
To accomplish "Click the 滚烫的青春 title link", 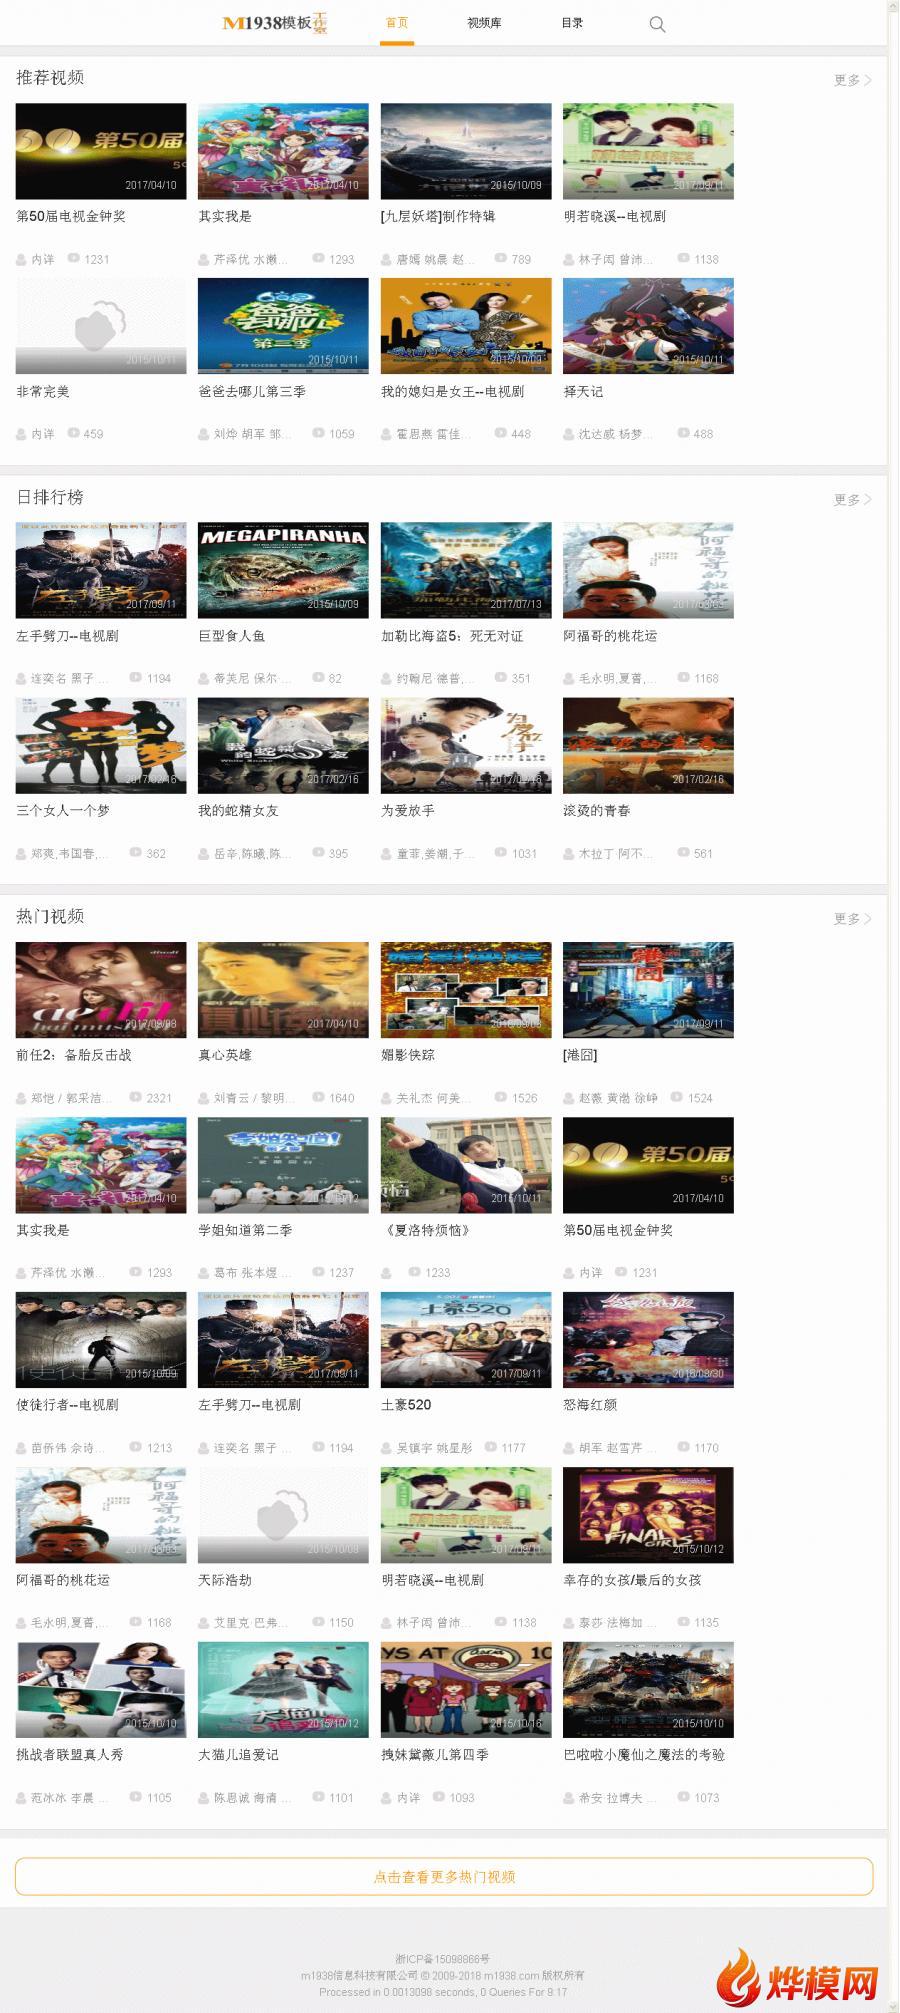I will click(597, 810).
